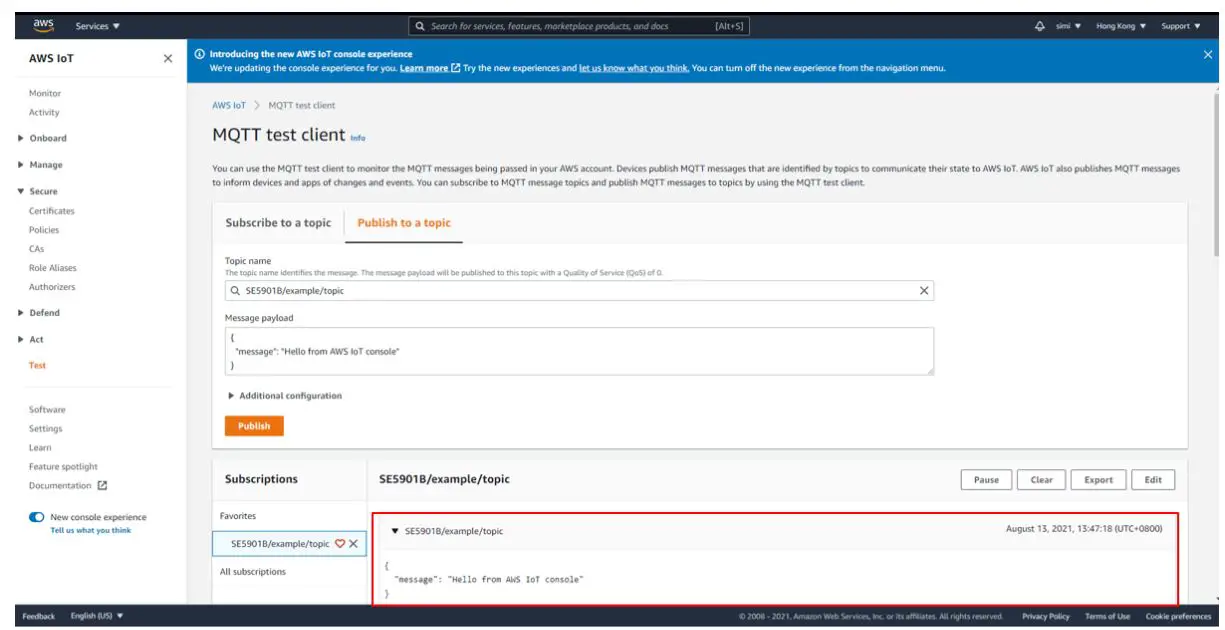Collapse the SE5901B/example/topic message entry
The image size is (1225, 630).
[395, 531]
